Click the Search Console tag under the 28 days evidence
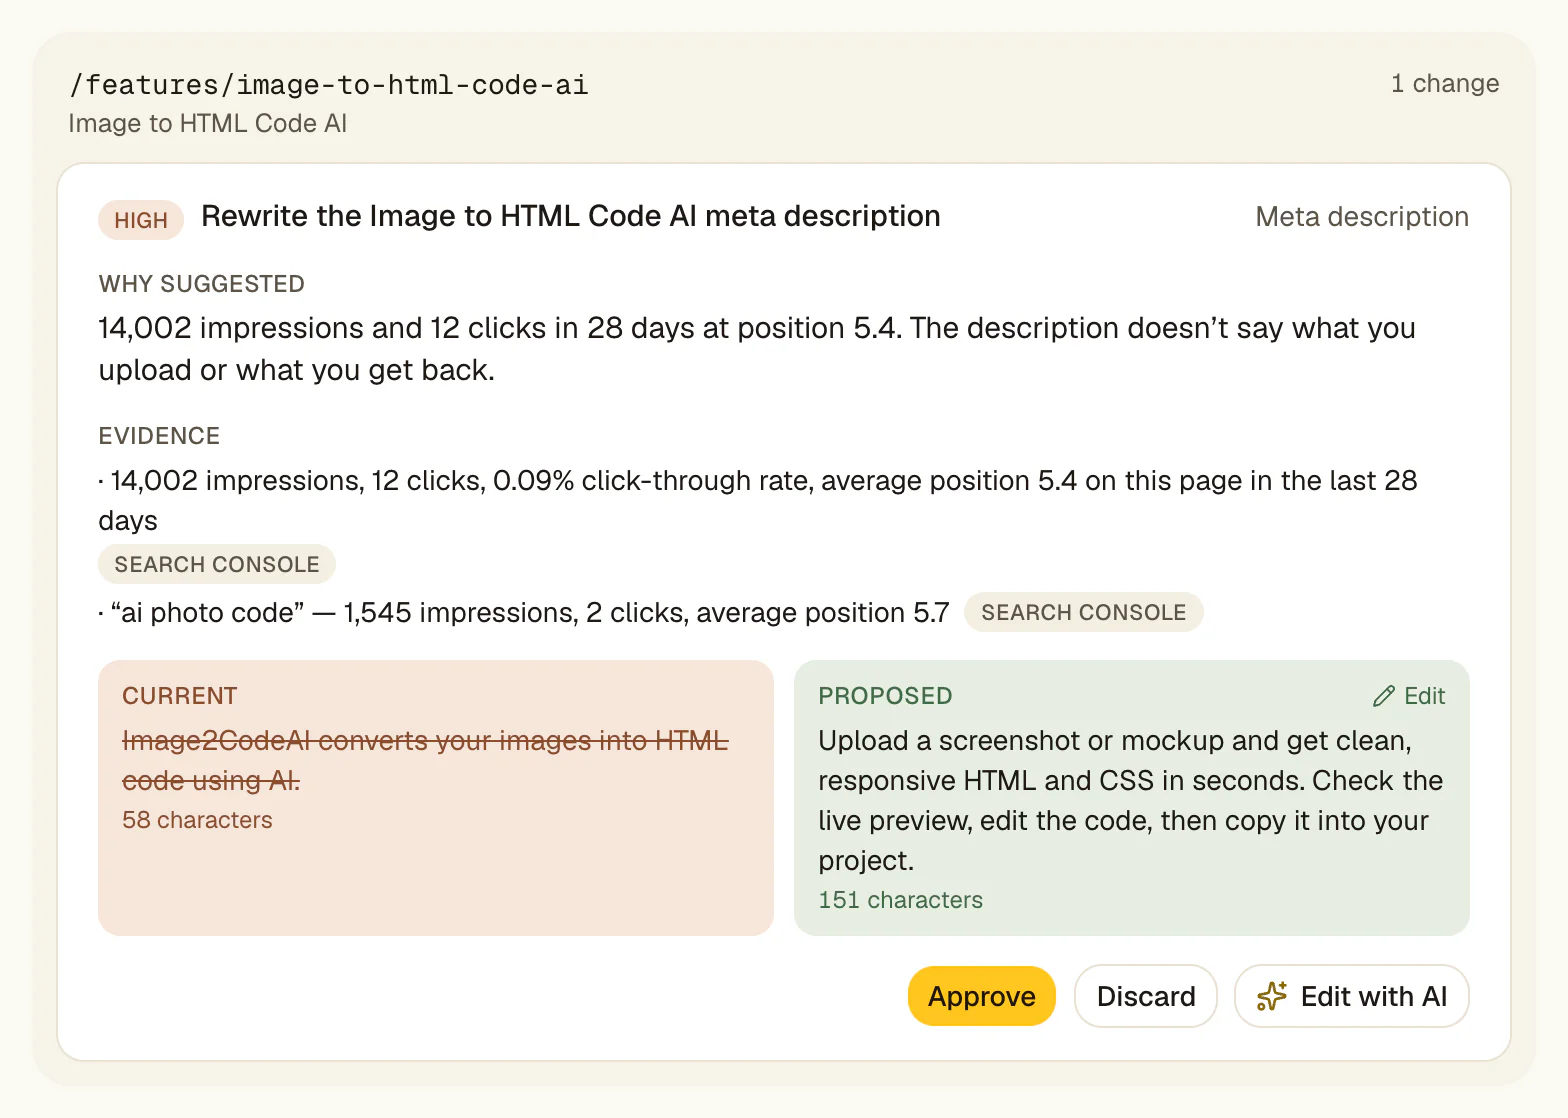 tap(217, 564)
